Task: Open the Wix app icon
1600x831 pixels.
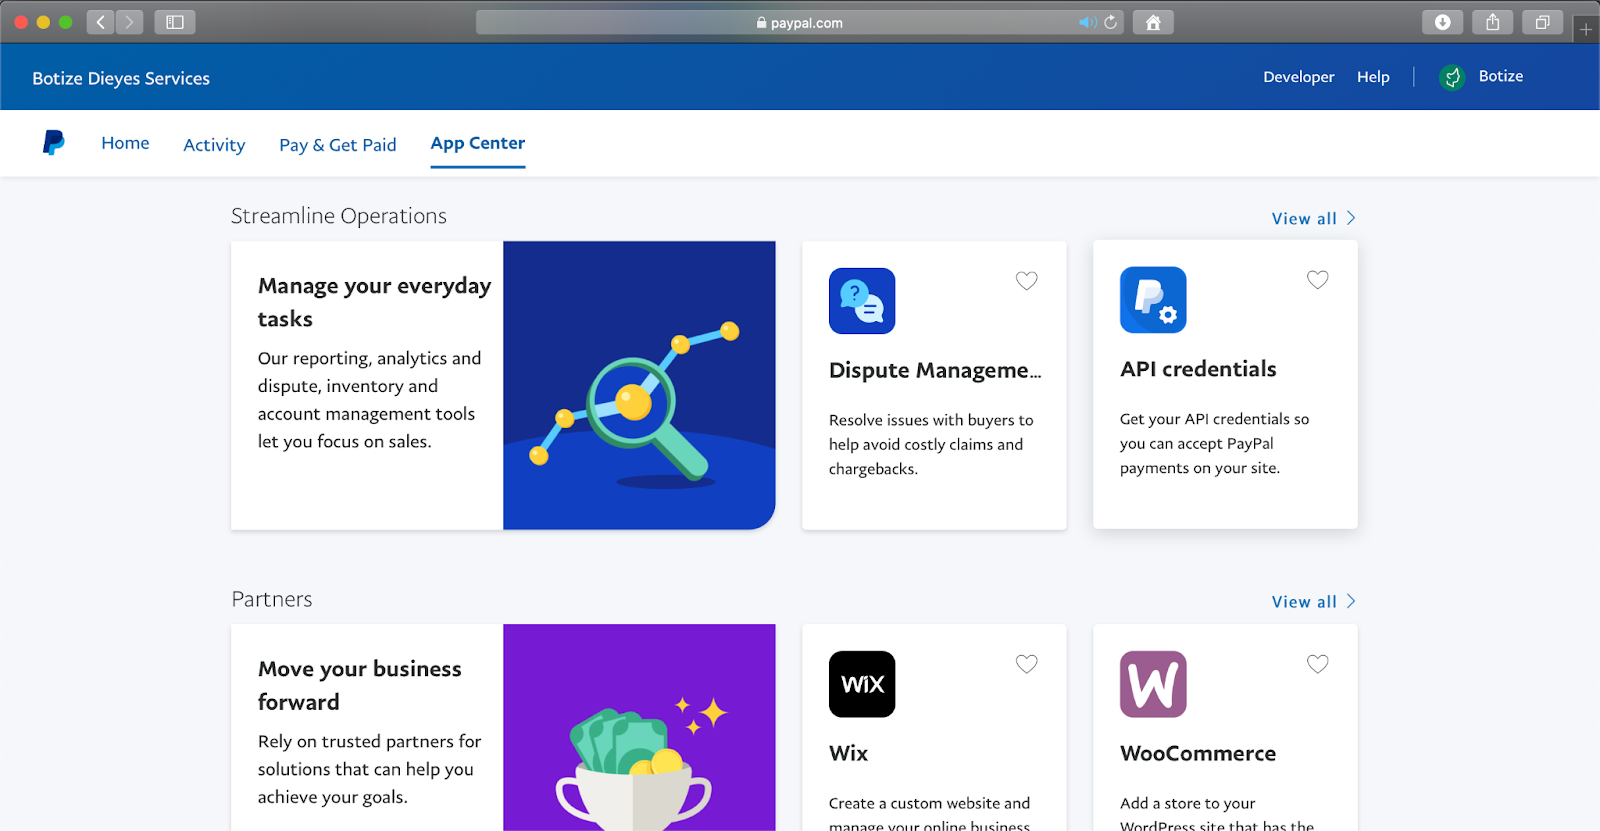Action: (862, 684)
